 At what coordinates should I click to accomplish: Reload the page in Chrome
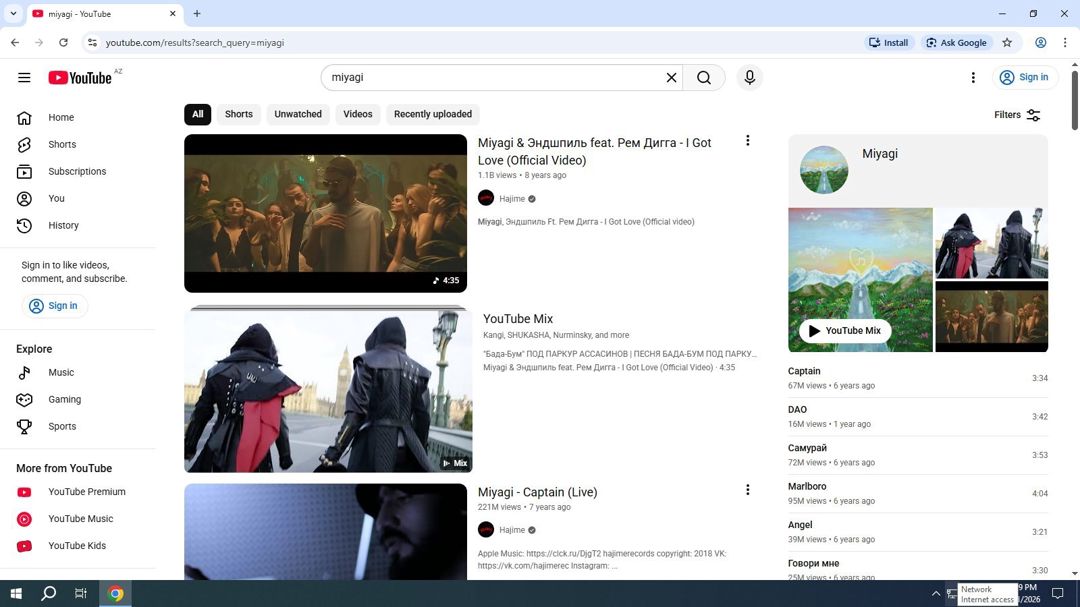click(63, 43)
